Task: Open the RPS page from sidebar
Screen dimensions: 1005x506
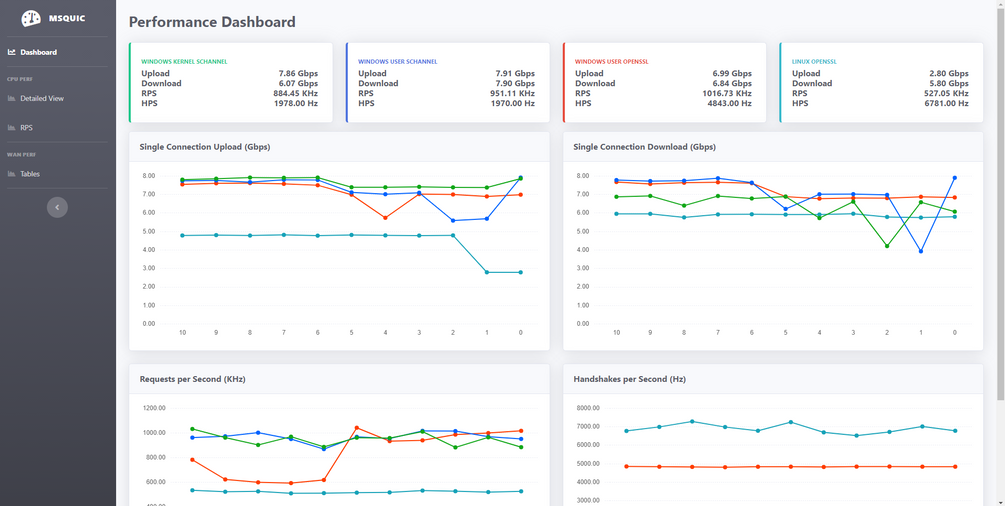Action: pos(27,128)
